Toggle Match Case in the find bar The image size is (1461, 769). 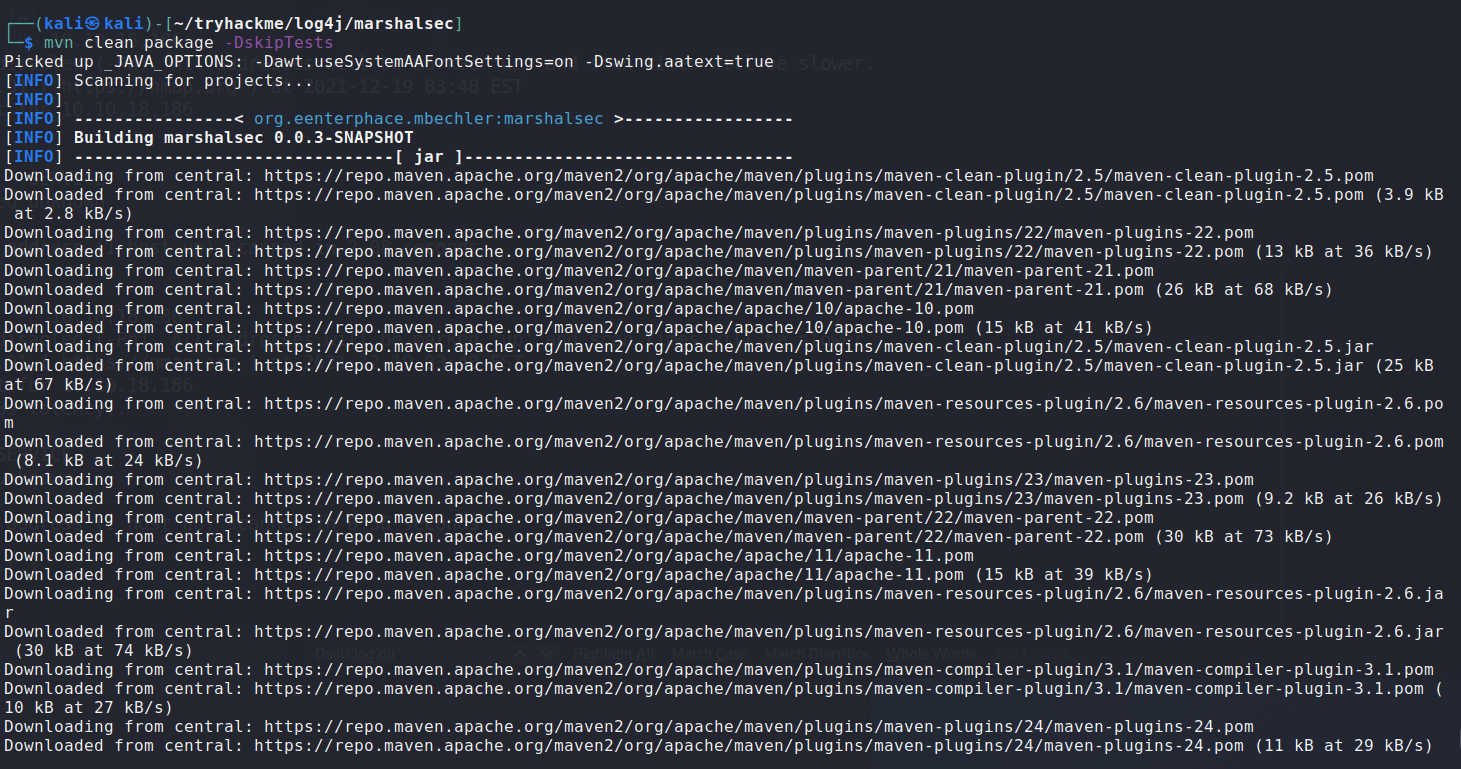pyautogui.click(x=709, y=654)
